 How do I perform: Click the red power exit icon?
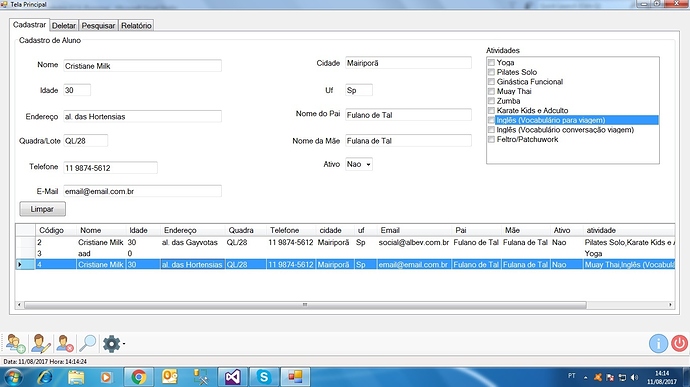point(679,343)
